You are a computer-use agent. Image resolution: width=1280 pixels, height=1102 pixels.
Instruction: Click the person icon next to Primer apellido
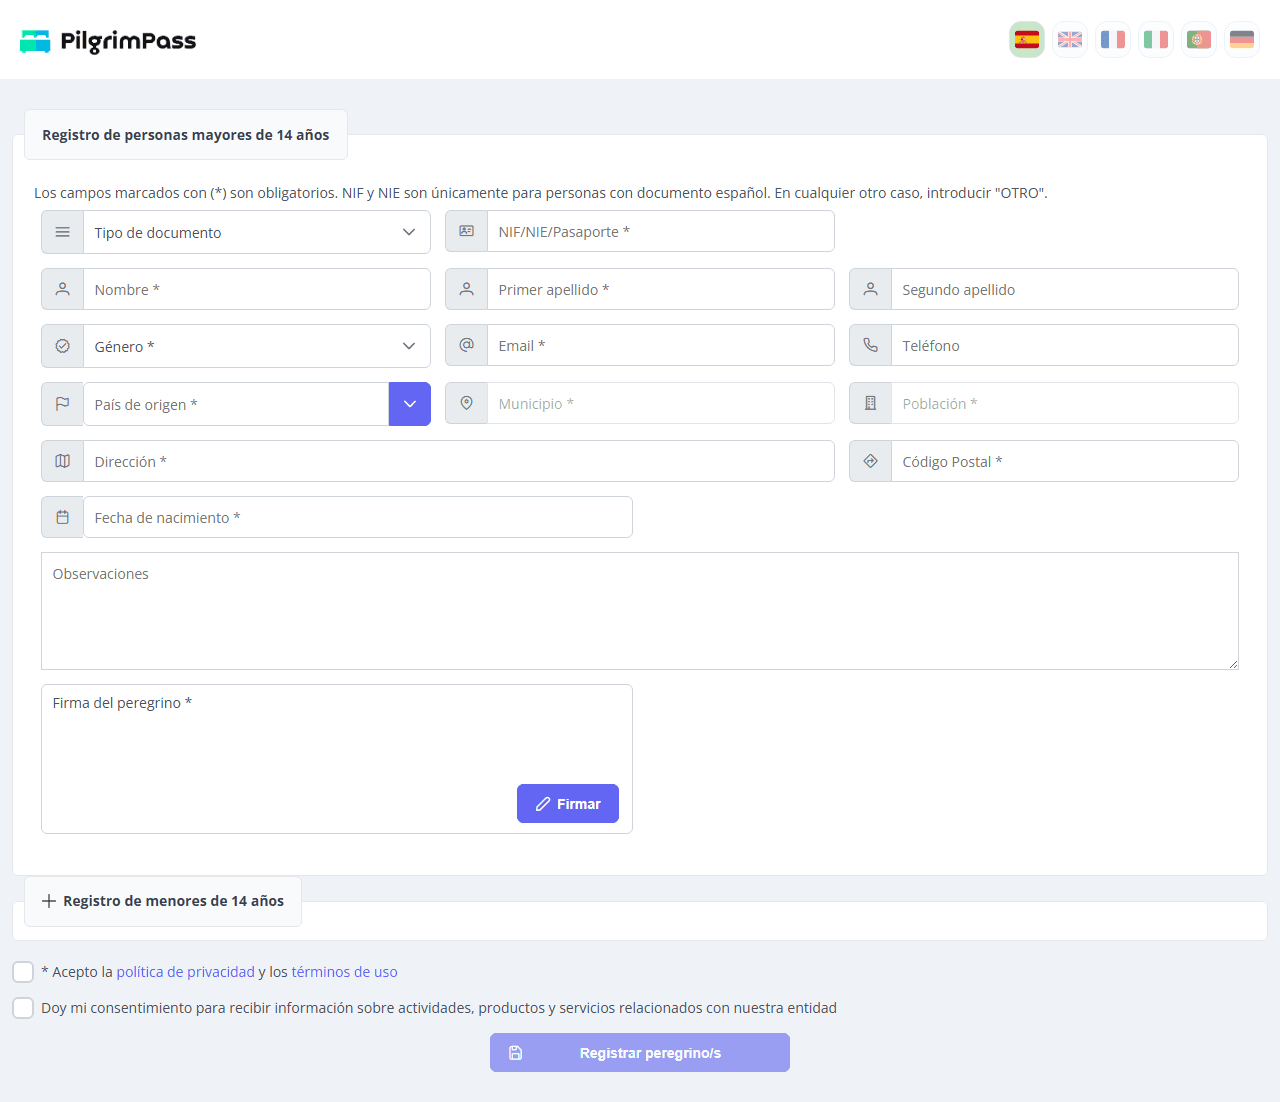[466, 289]
